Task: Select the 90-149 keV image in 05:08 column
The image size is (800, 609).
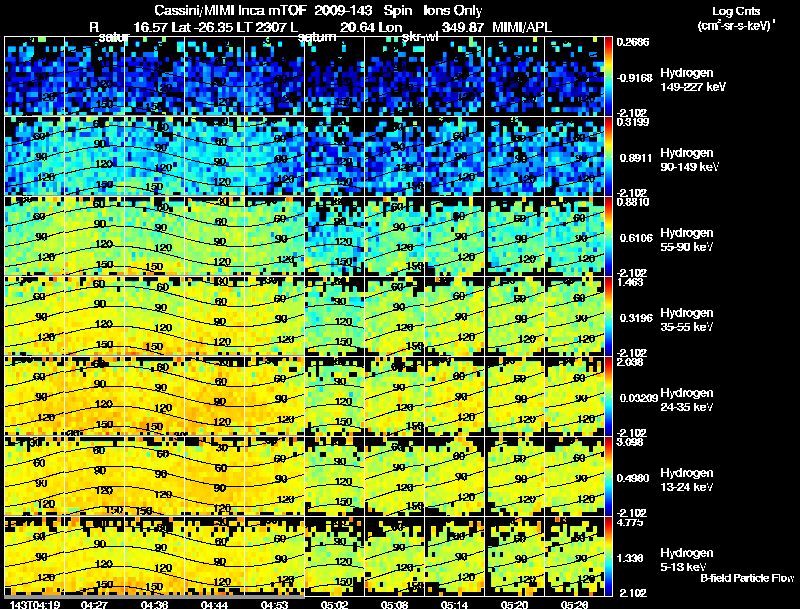Action: click(x=394, y=157)
